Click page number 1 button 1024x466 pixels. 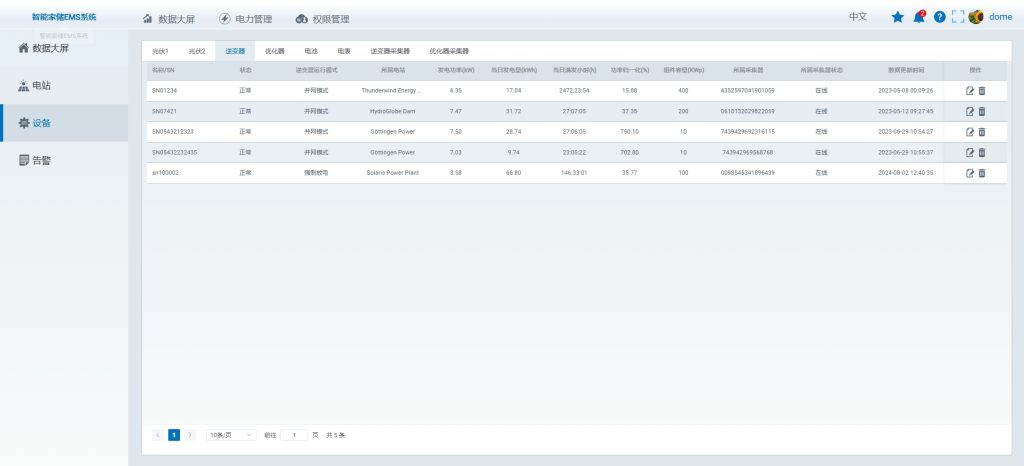(174, 435)
